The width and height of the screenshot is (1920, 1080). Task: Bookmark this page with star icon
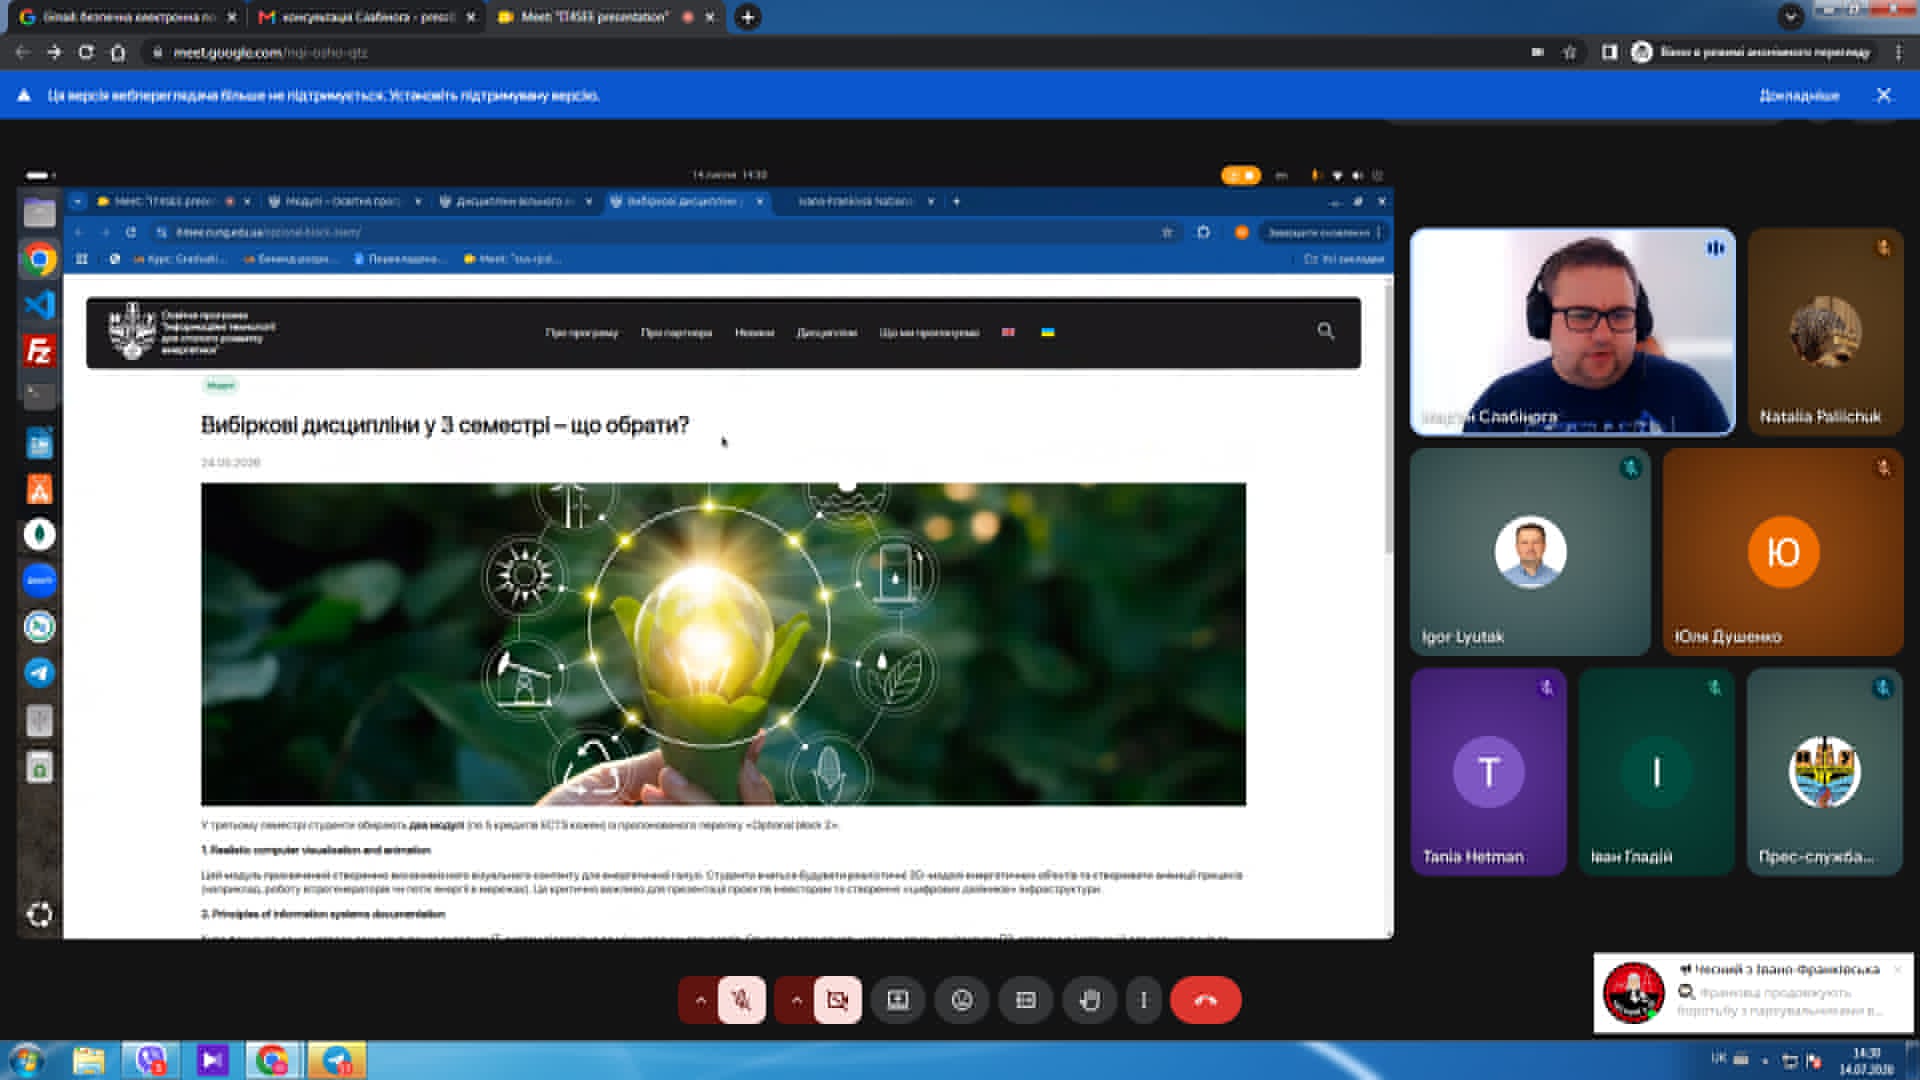[x=1569, y=52]
